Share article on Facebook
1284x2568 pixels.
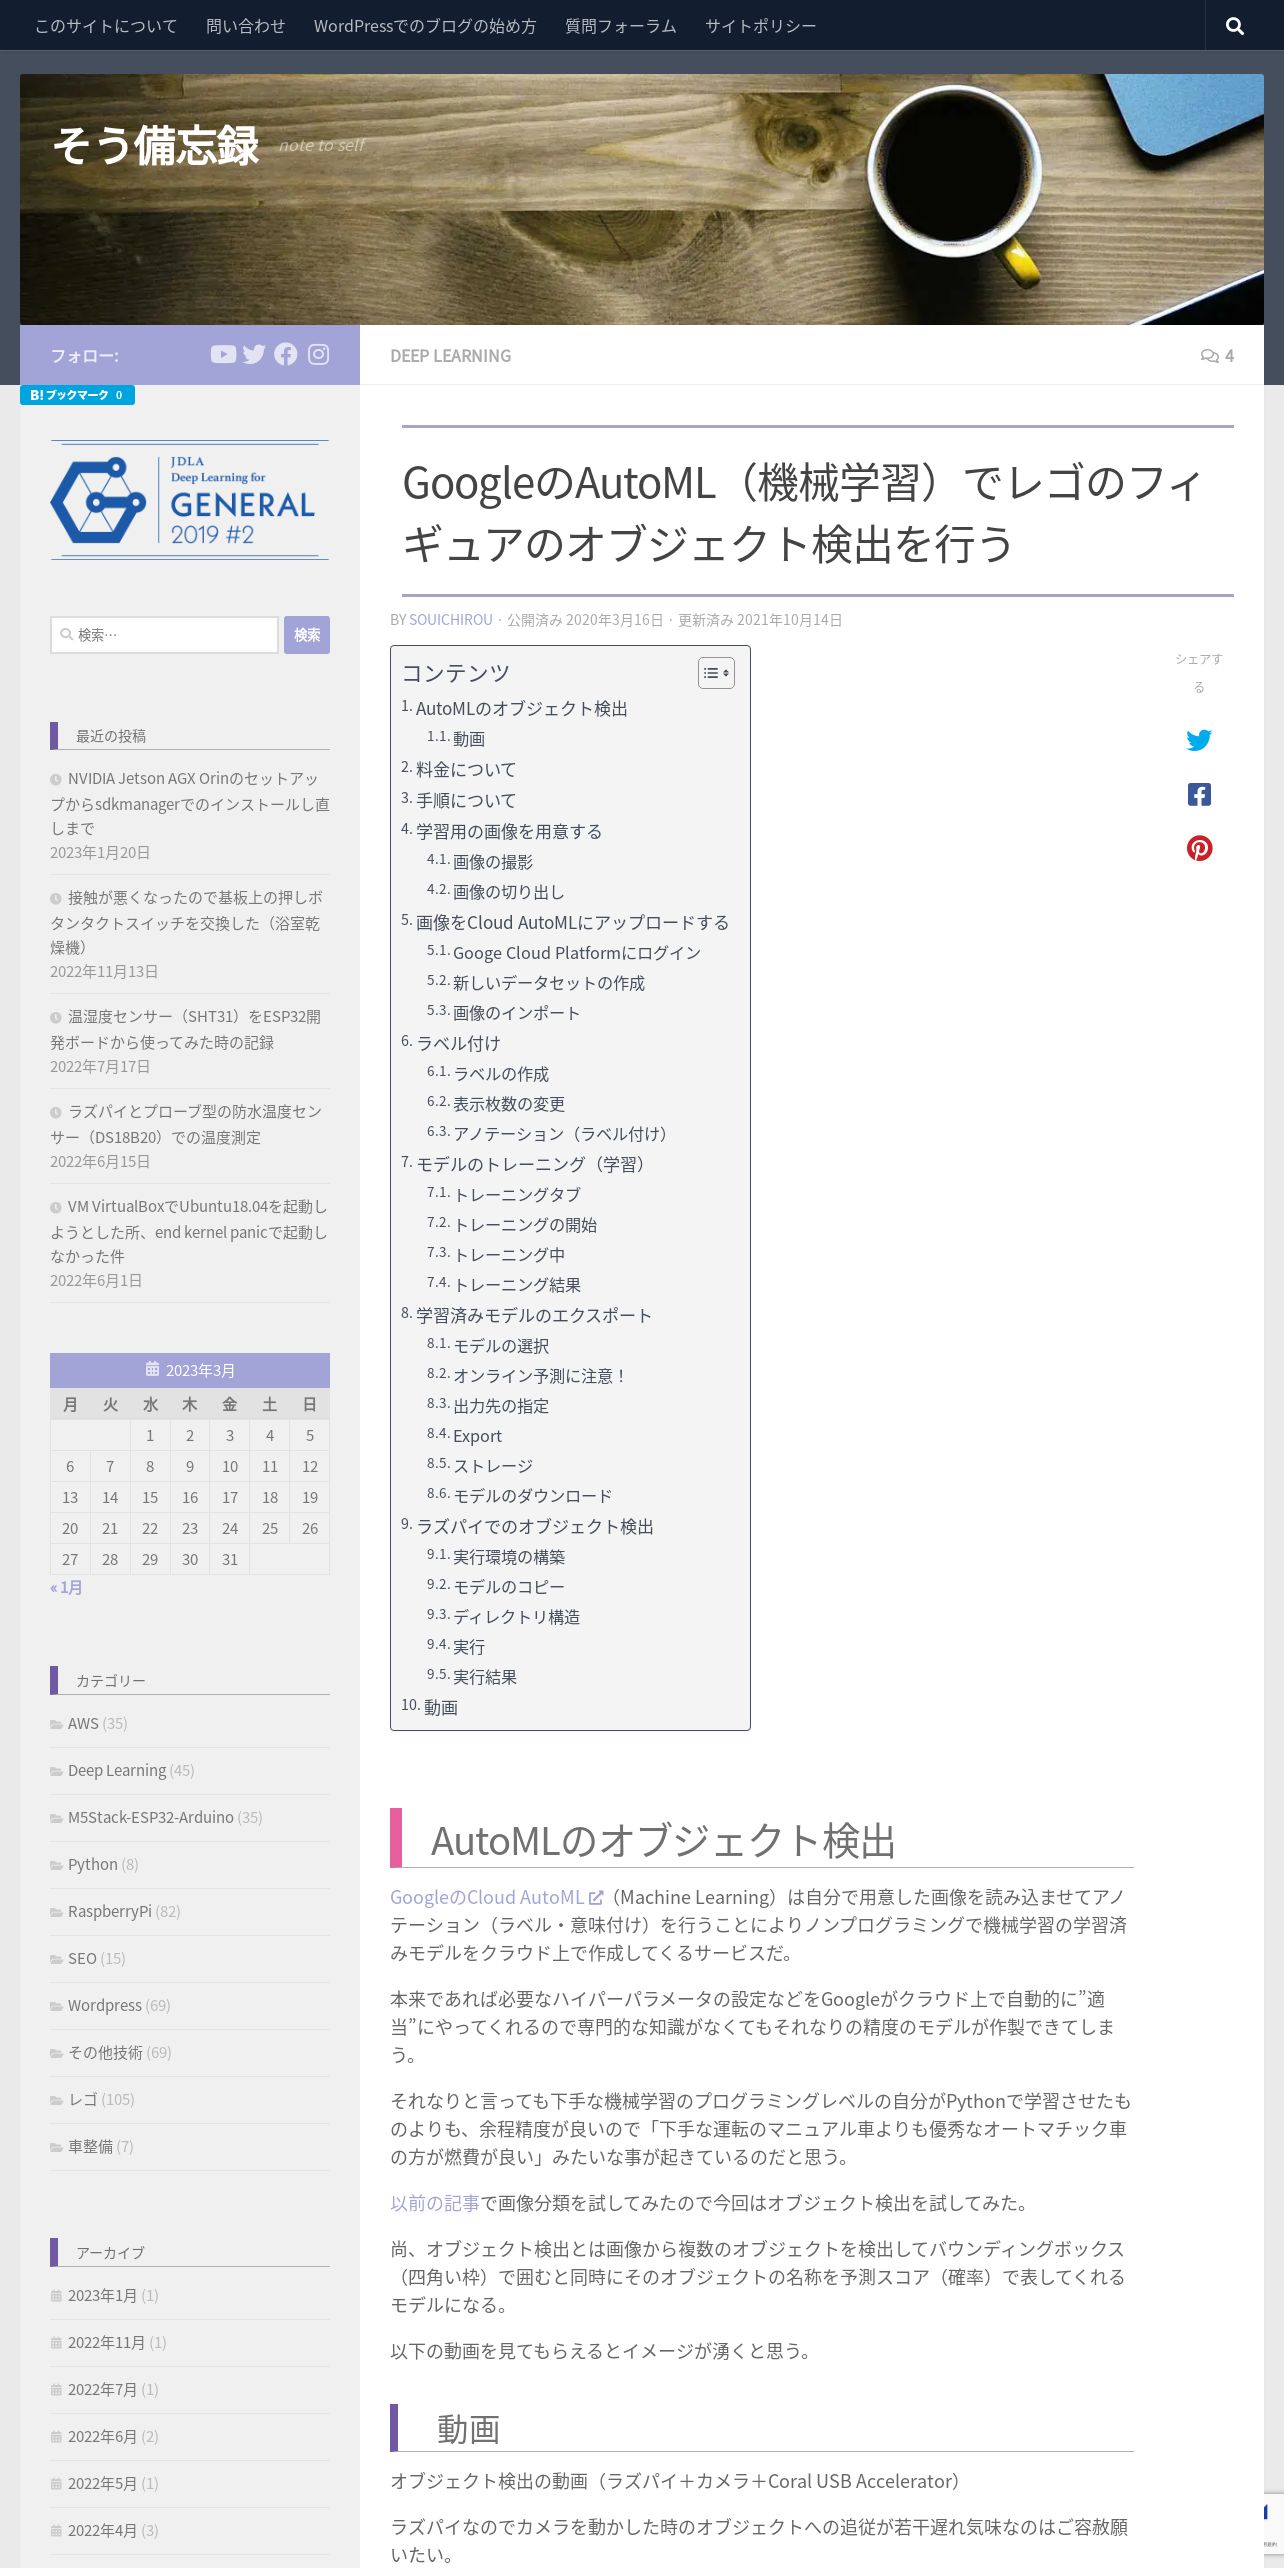coord(1199,794)
